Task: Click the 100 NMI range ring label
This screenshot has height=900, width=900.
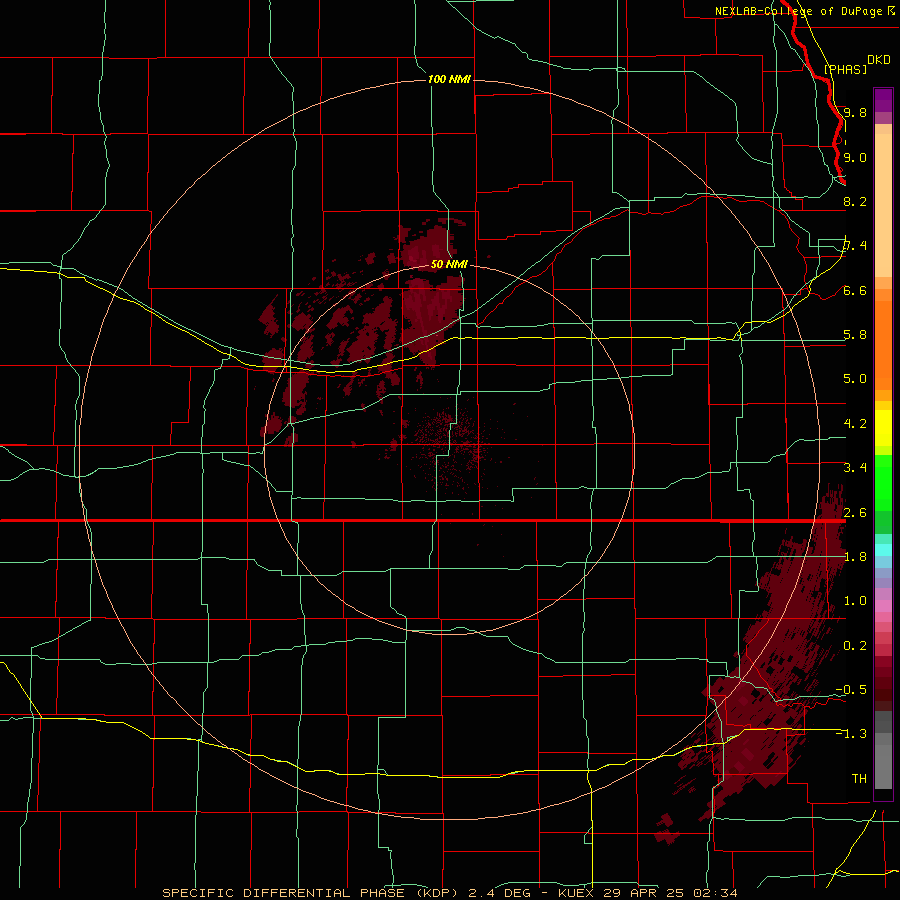Action: coord(449,79)
